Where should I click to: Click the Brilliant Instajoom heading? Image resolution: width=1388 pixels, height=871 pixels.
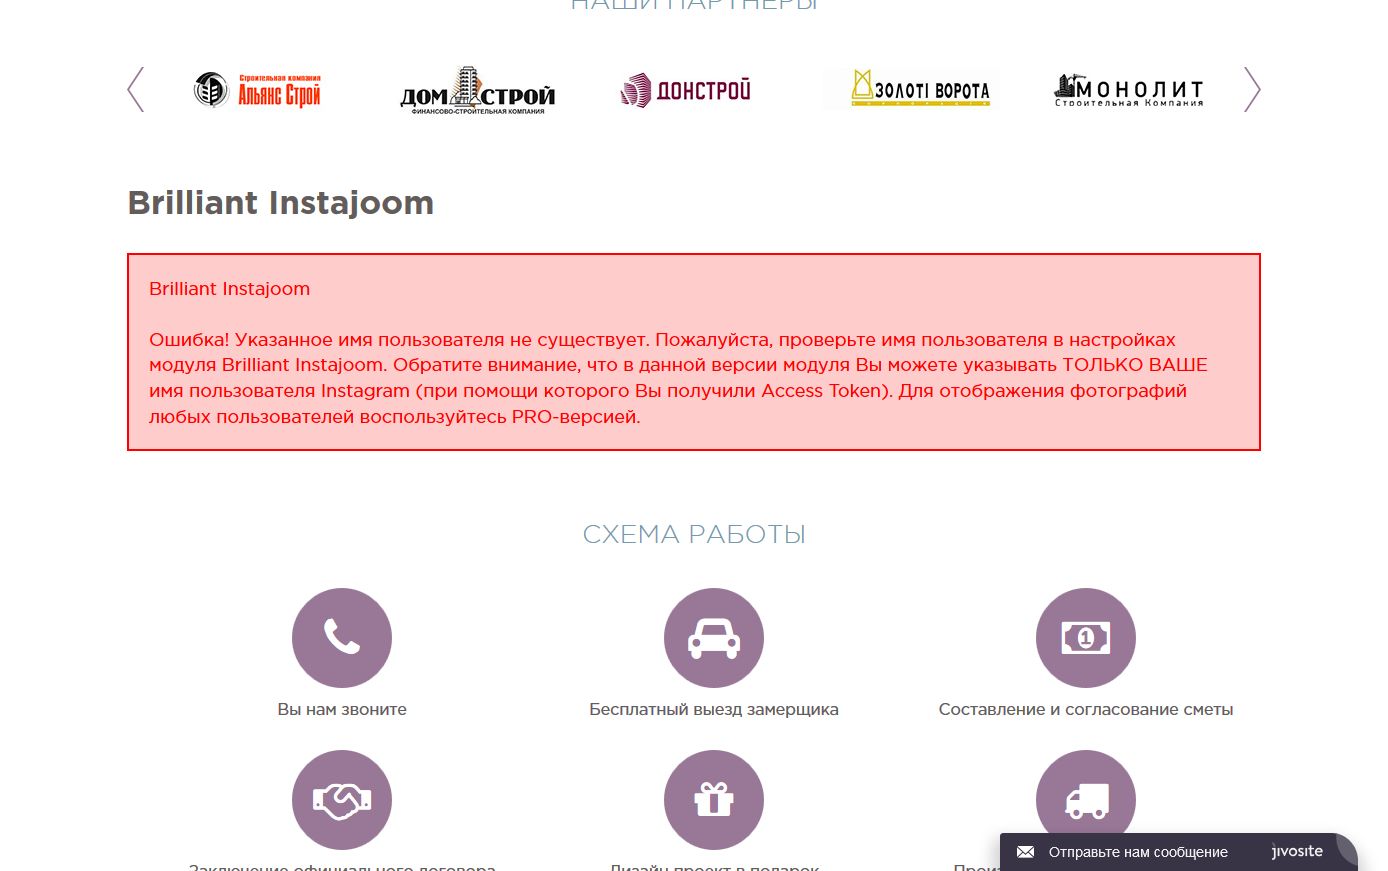(281, 203)
